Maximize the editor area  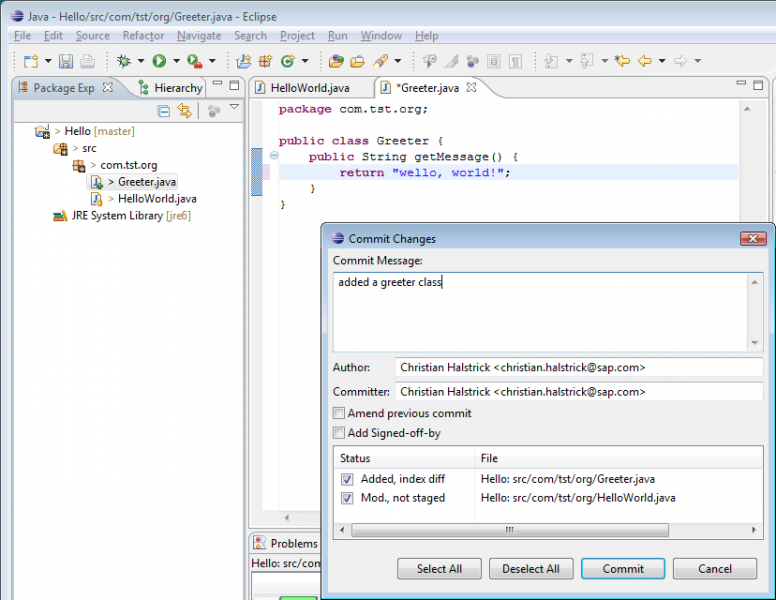tap(758, 85)
